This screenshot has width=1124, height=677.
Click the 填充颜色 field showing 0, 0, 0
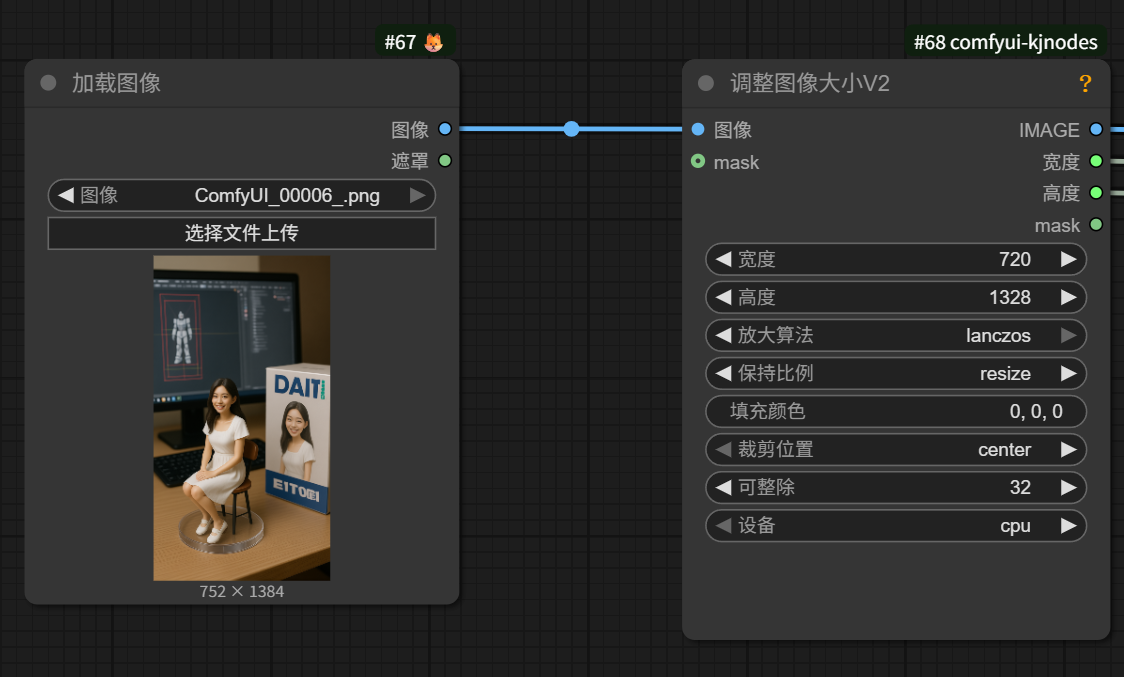[896, 411]
